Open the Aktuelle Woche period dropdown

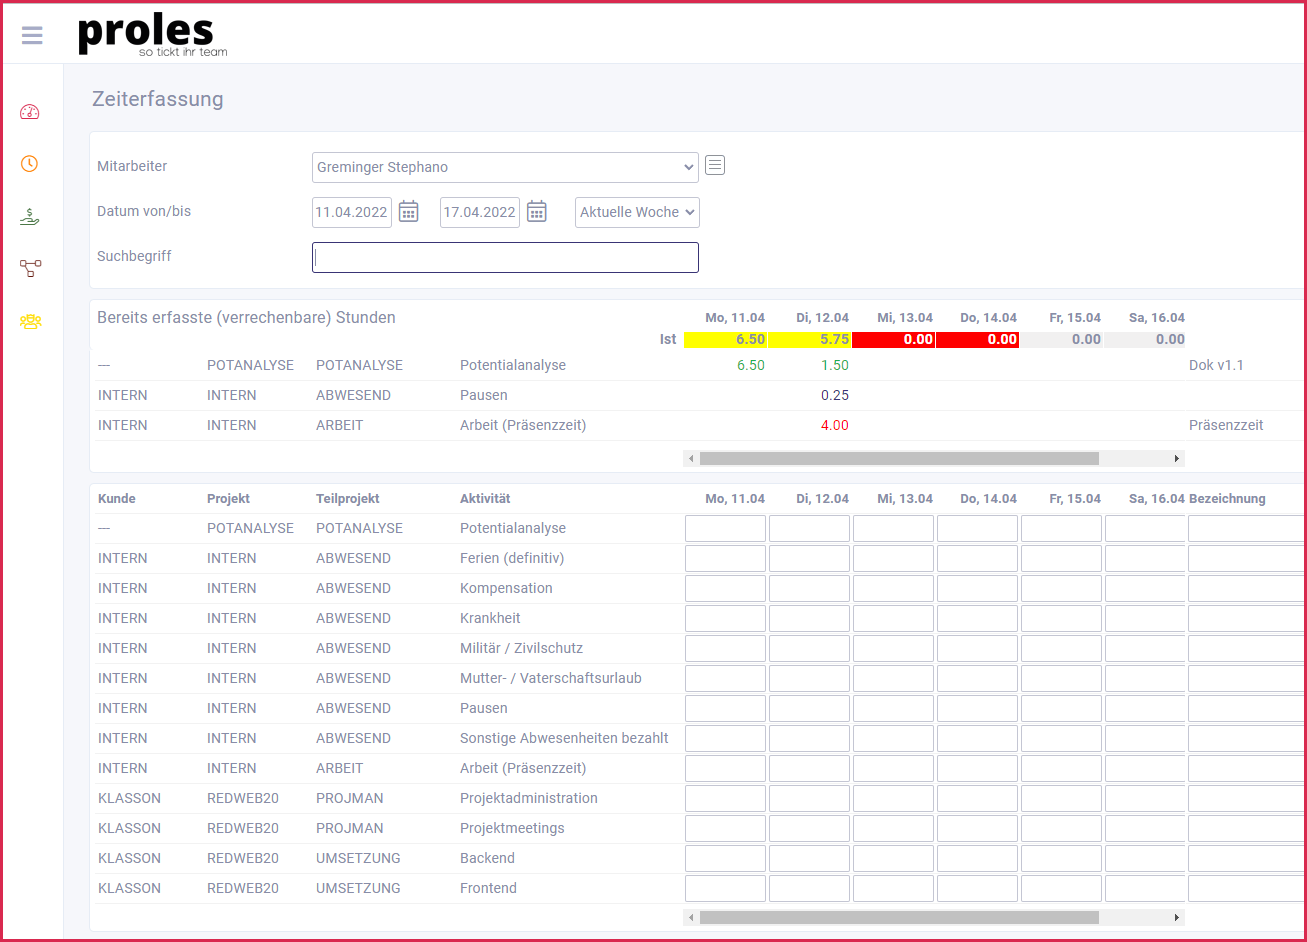click(637, 212)
